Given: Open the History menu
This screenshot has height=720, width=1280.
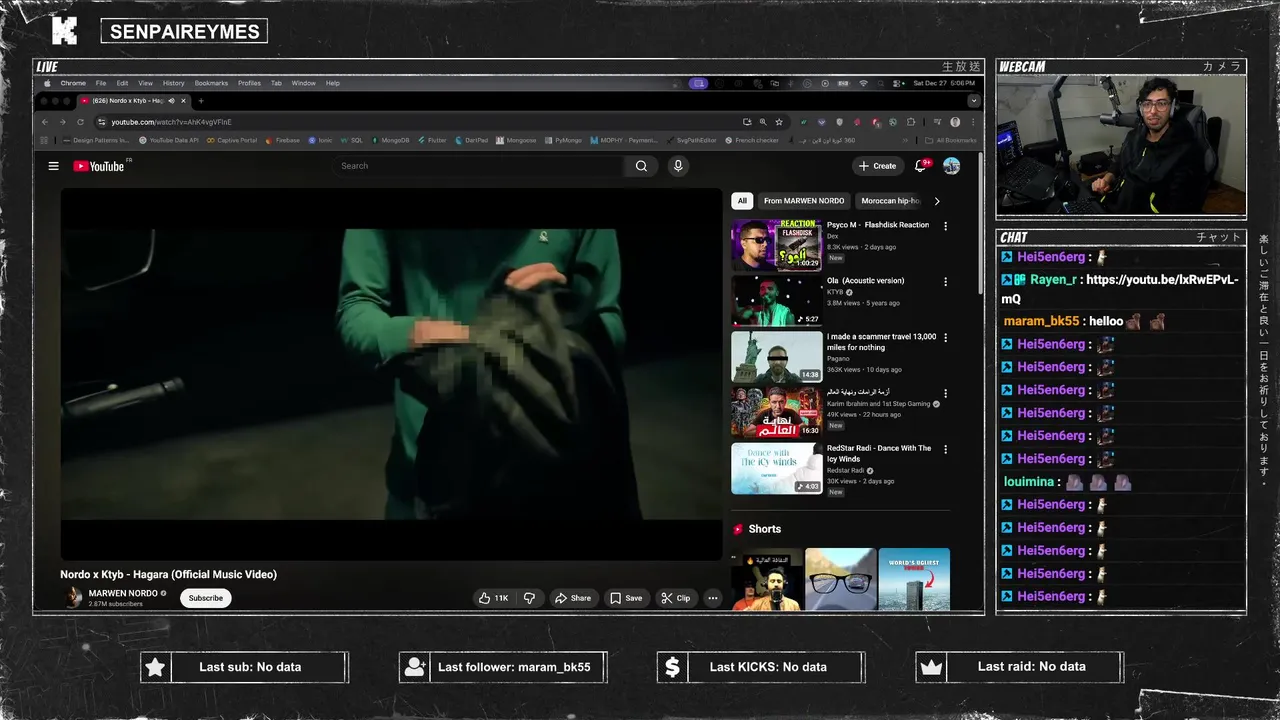Looking at the screenshot, I should tap(174, 83).
